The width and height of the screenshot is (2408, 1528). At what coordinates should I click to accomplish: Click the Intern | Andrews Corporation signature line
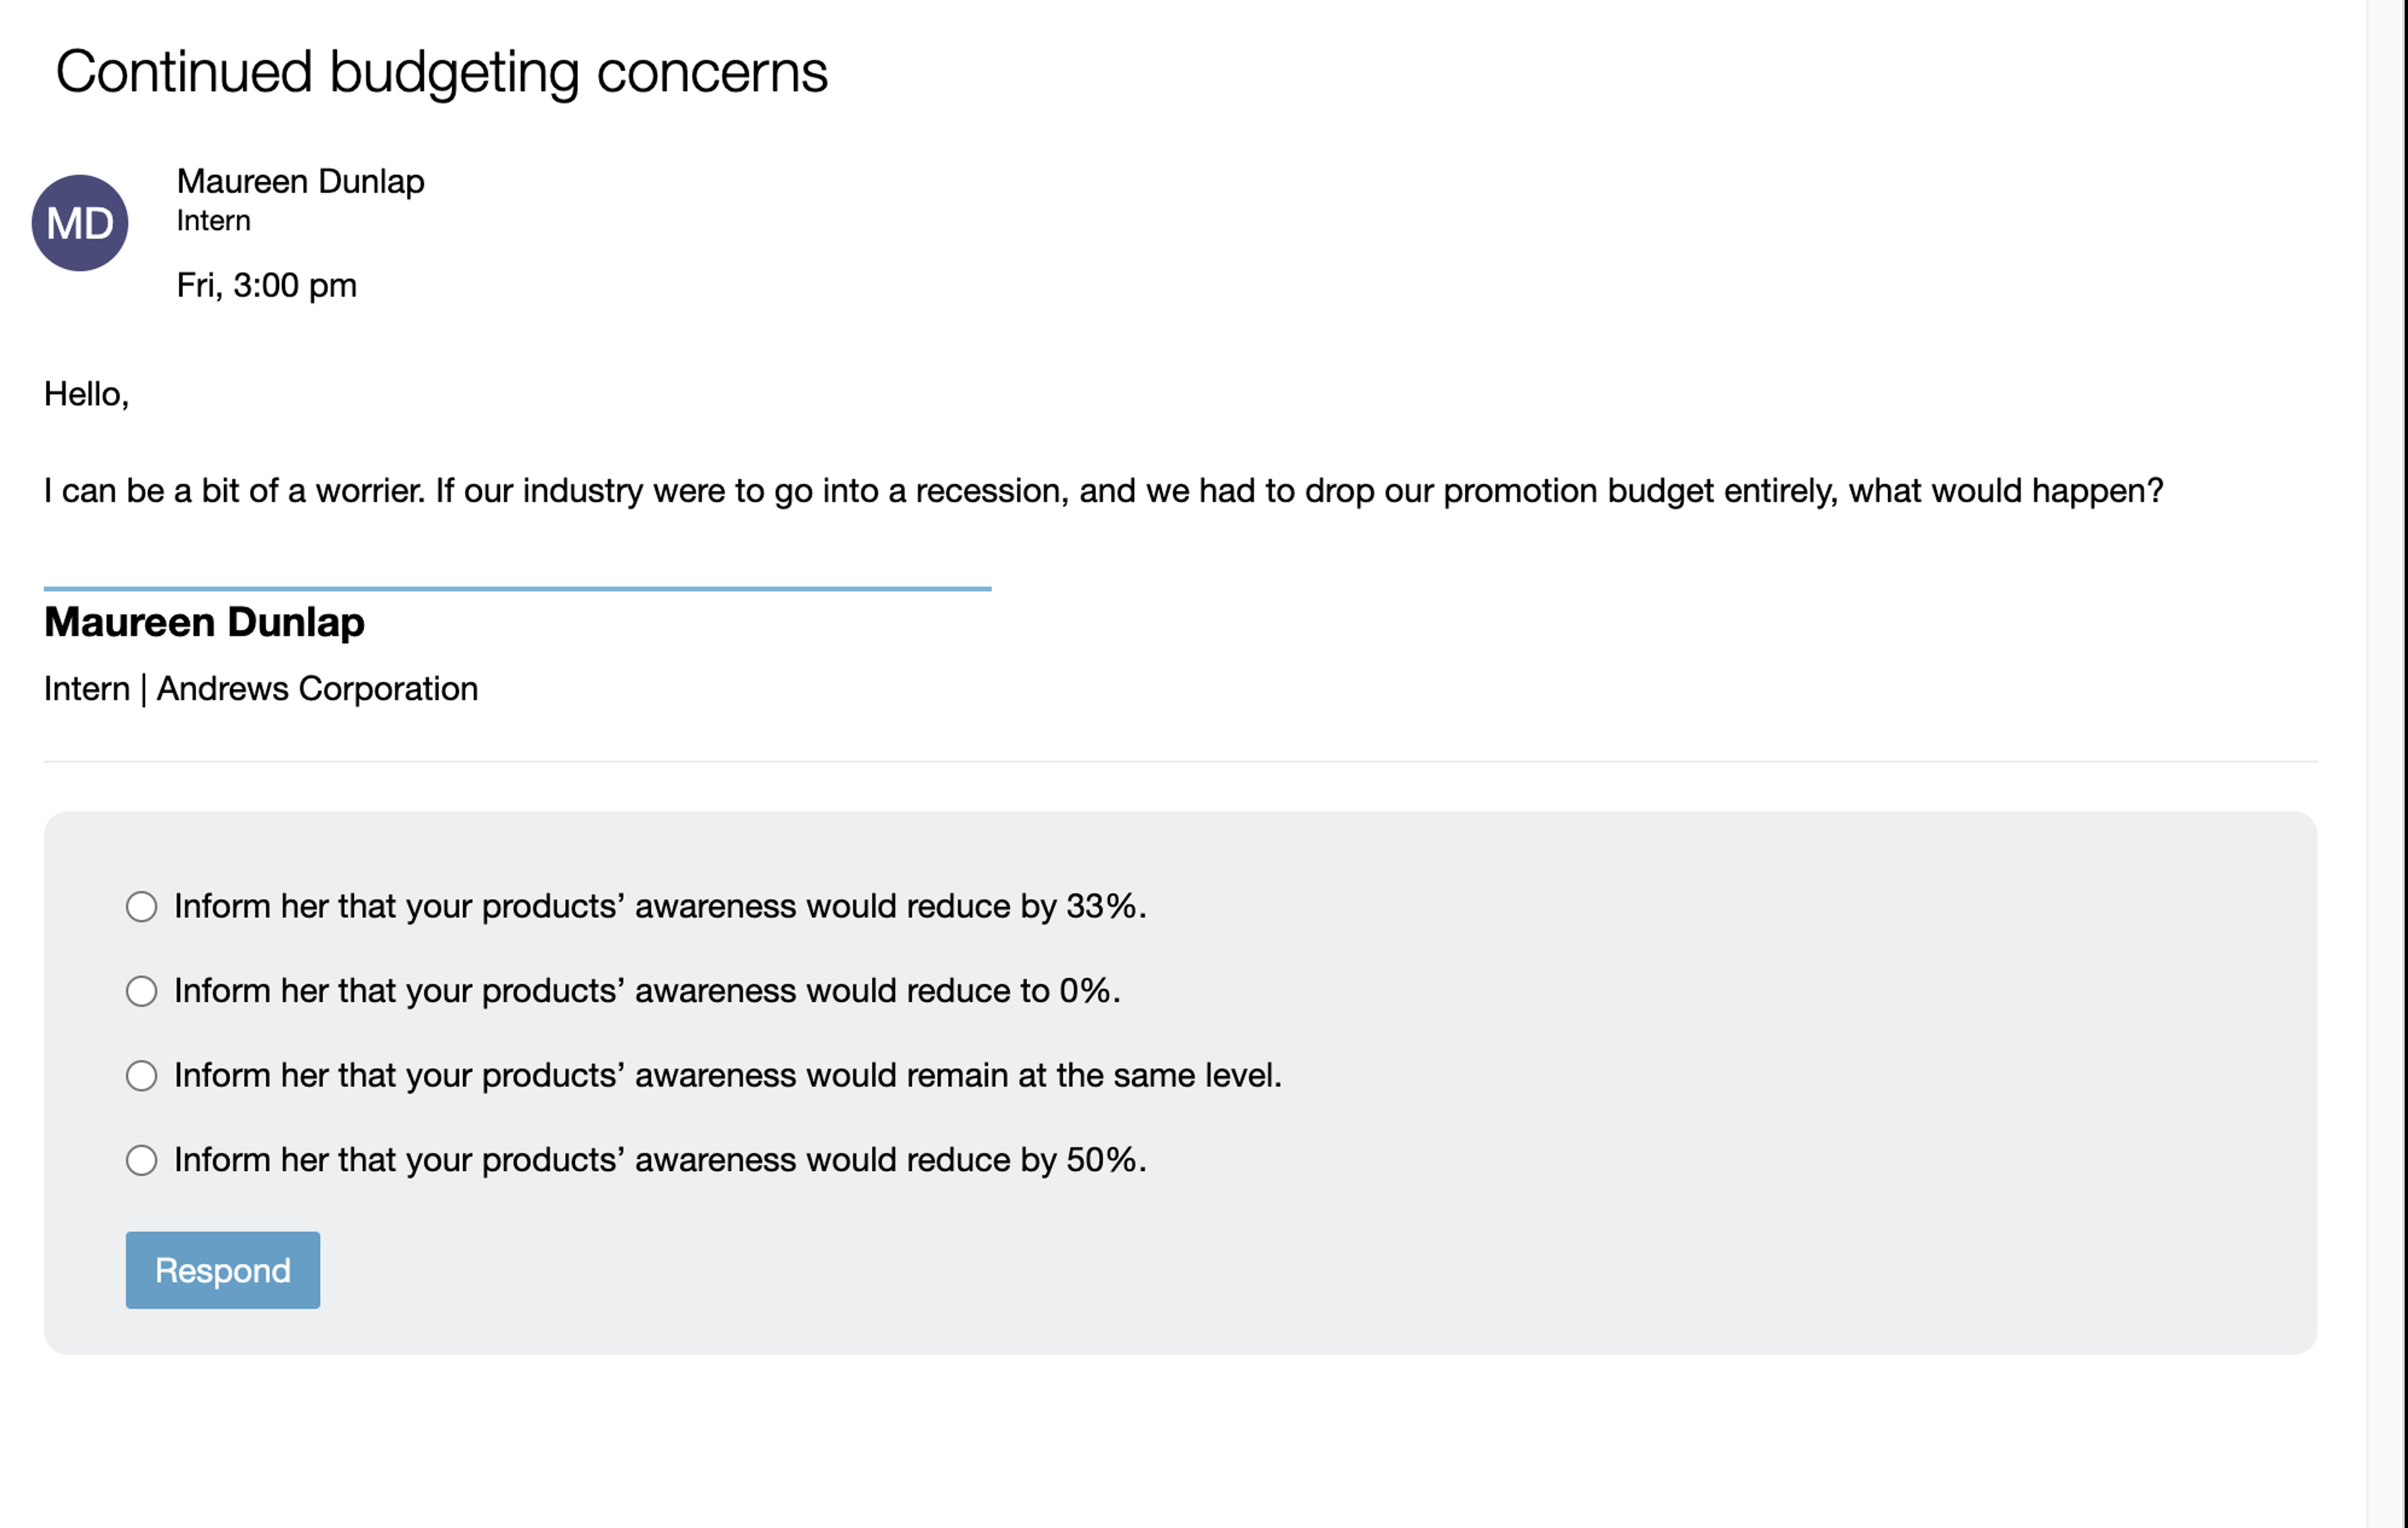pyautogui.click(x=260, y=689)
